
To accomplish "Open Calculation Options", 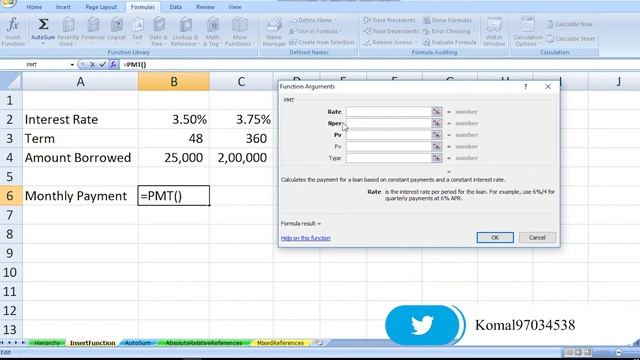I will coord(528,31).
